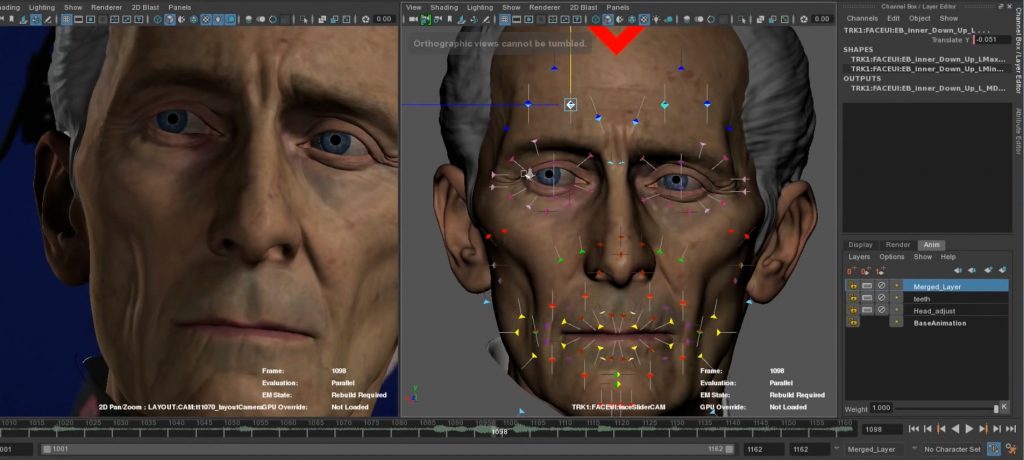
Task: Open Options menu in layer editor
Action: [891, 257]
